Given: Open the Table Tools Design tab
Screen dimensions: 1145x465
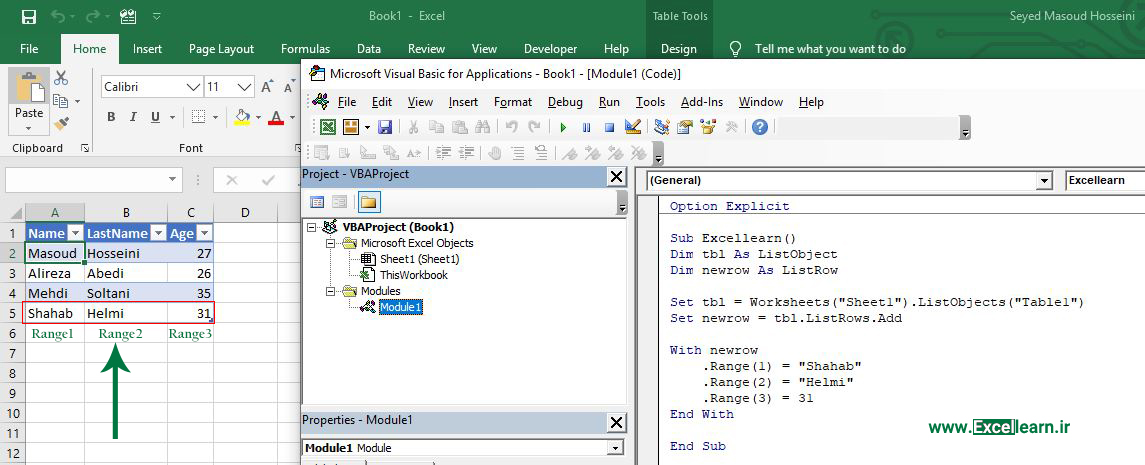Looking at the screenshot, I should coord(678,49).
